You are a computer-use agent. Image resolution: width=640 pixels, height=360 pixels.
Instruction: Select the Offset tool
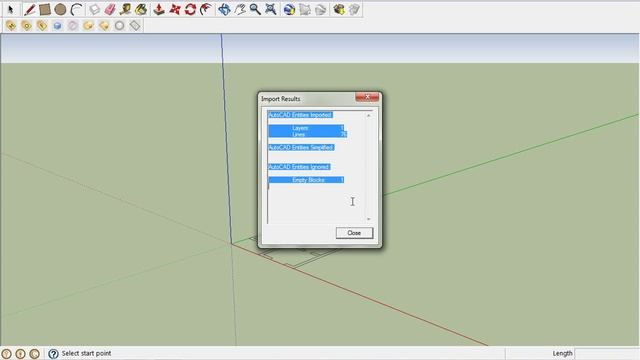click(206, 9)
